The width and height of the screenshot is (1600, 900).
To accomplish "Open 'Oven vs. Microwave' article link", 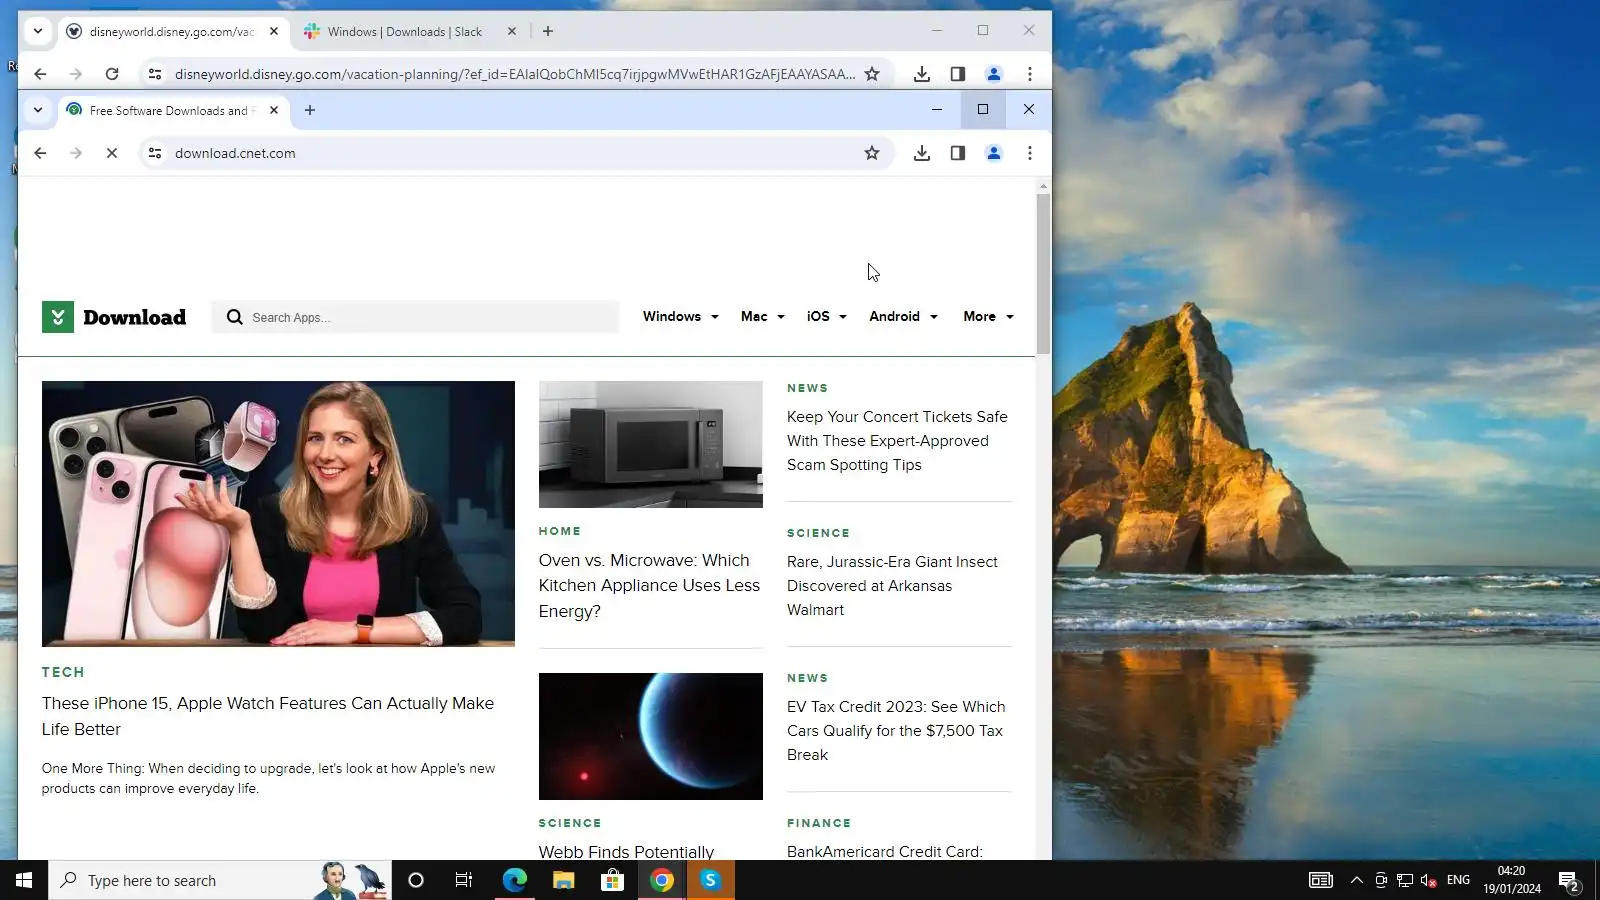I will tap(649, 586).
